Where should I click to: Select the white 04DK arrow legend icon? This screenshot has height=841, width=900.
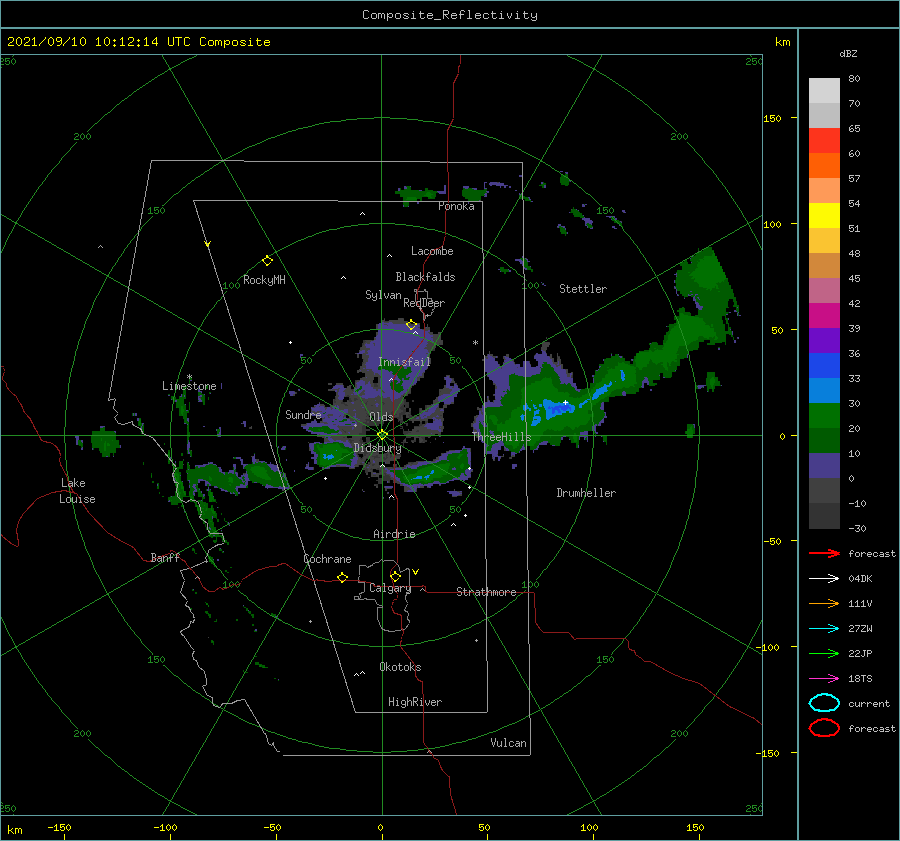pyautogui.click(x=824, y=578)
